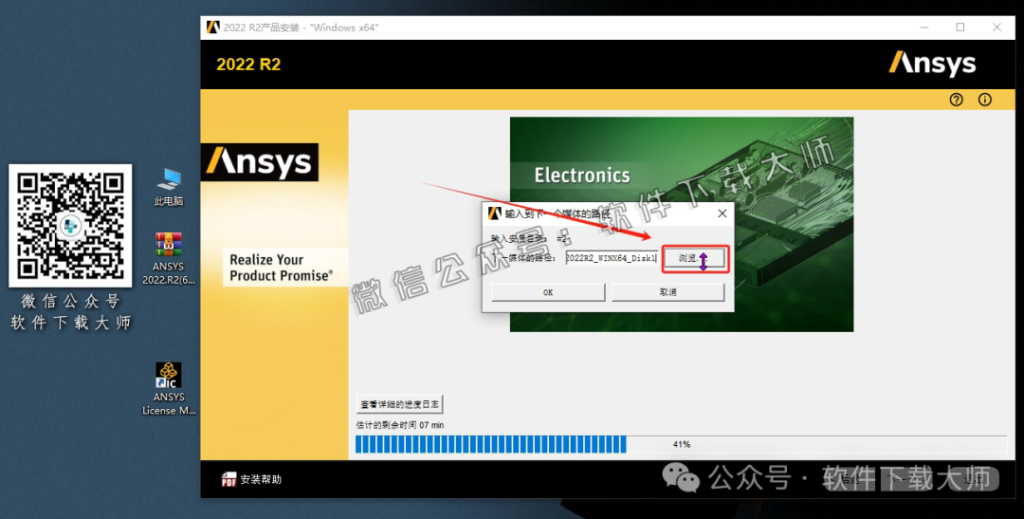Click the 估计的剩余时间 07 min text

pos(400,425)
